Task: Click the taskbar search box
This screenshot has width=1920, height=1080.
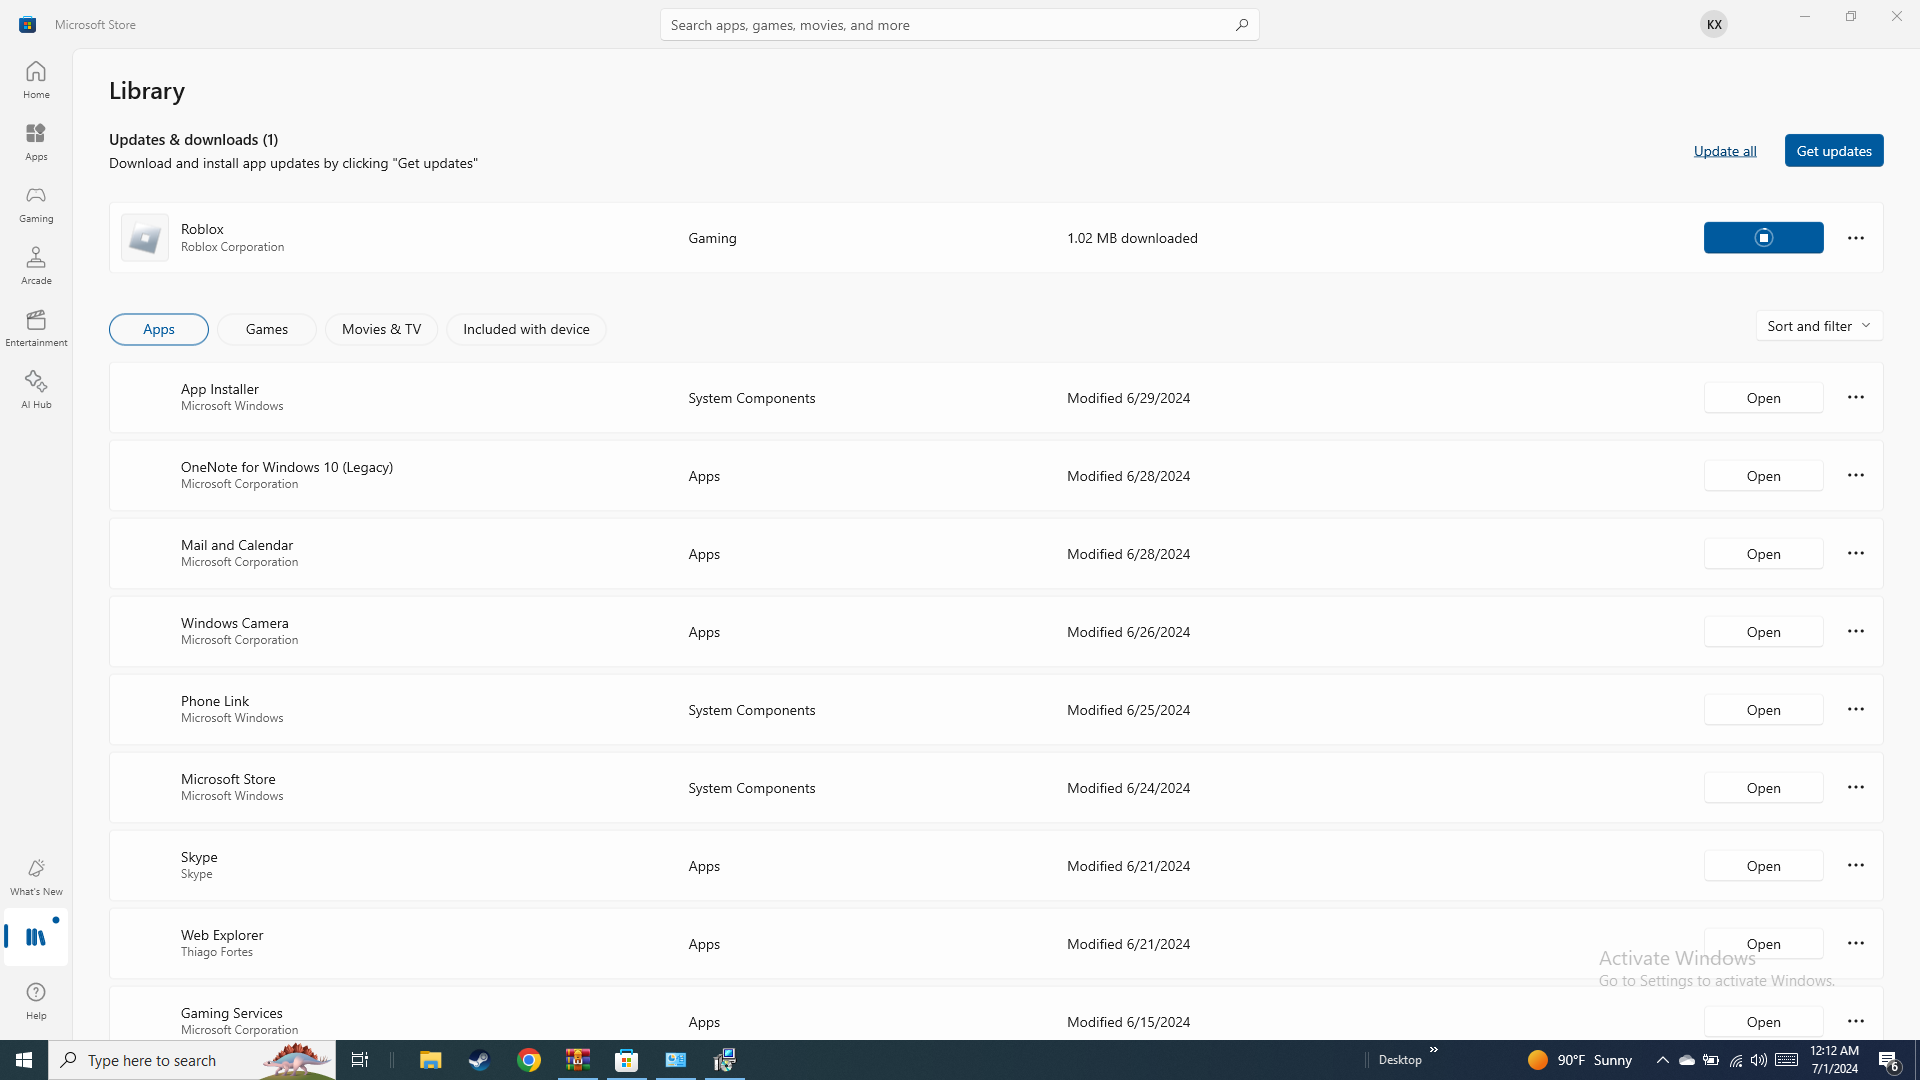Action: [x=192, y=1060]
